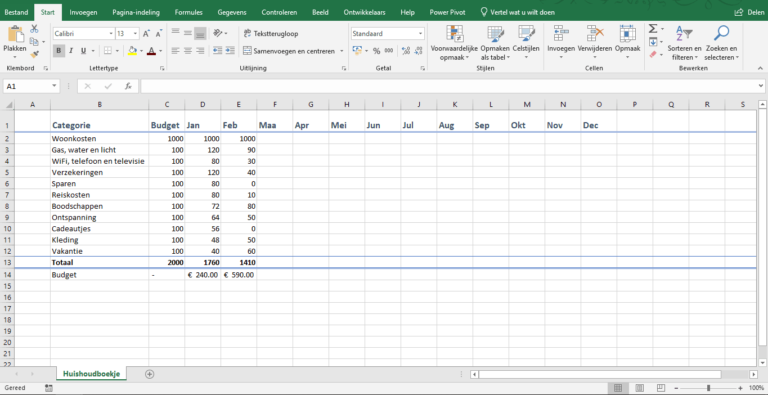Image resolution: width=768 pixels, height=395 pixels.
Task: Click the yellow fill color button
Action: (x=132, y=50)
